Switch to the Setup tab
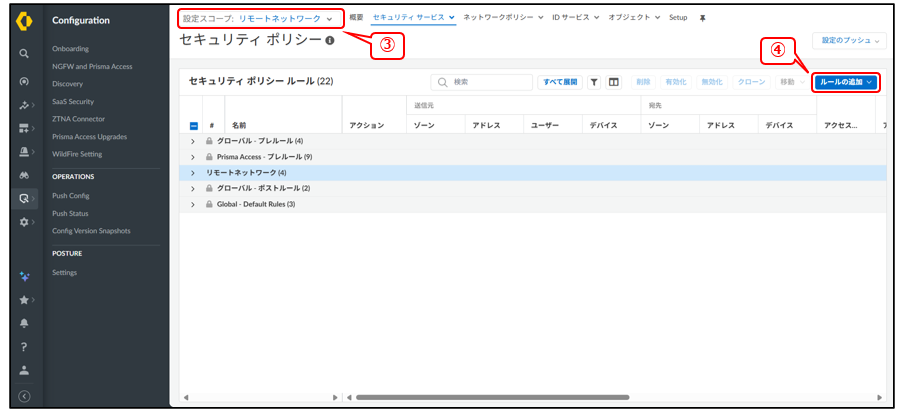Image resolution: width=909 pixels, height=418 pixels. pyautogui.click(x=678, y=17)
